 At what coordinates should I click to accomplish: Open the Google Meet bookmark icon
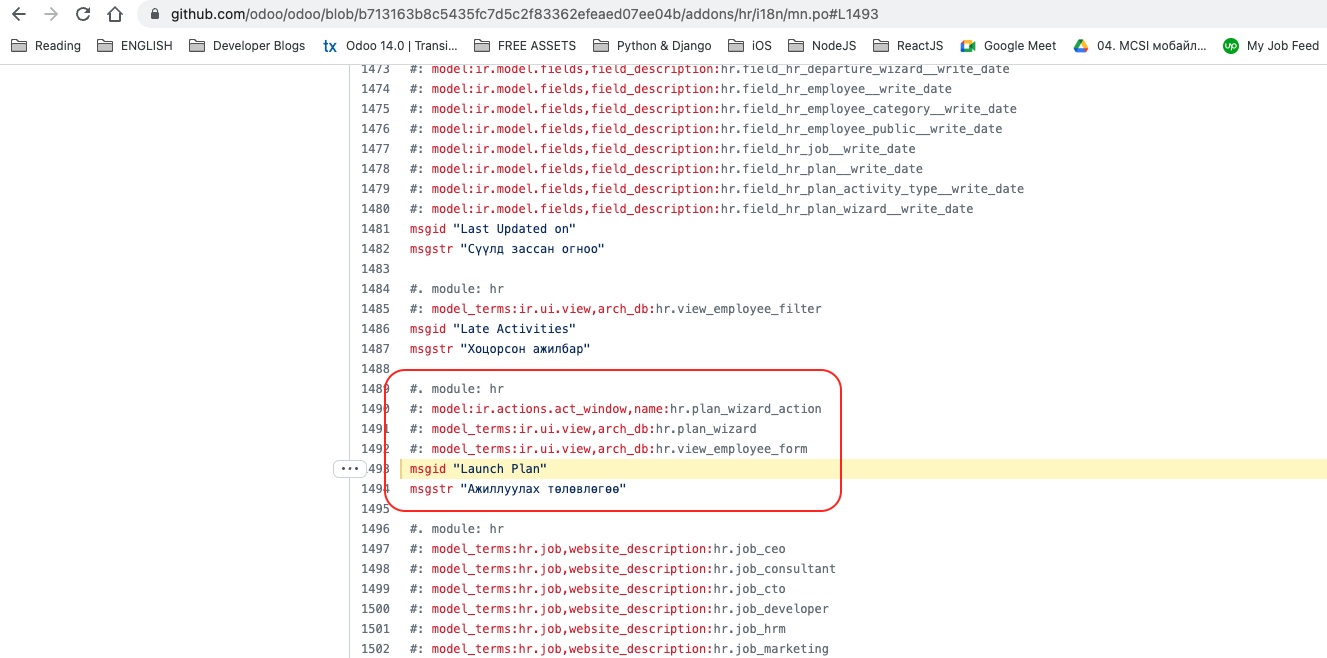pos(968,45)
